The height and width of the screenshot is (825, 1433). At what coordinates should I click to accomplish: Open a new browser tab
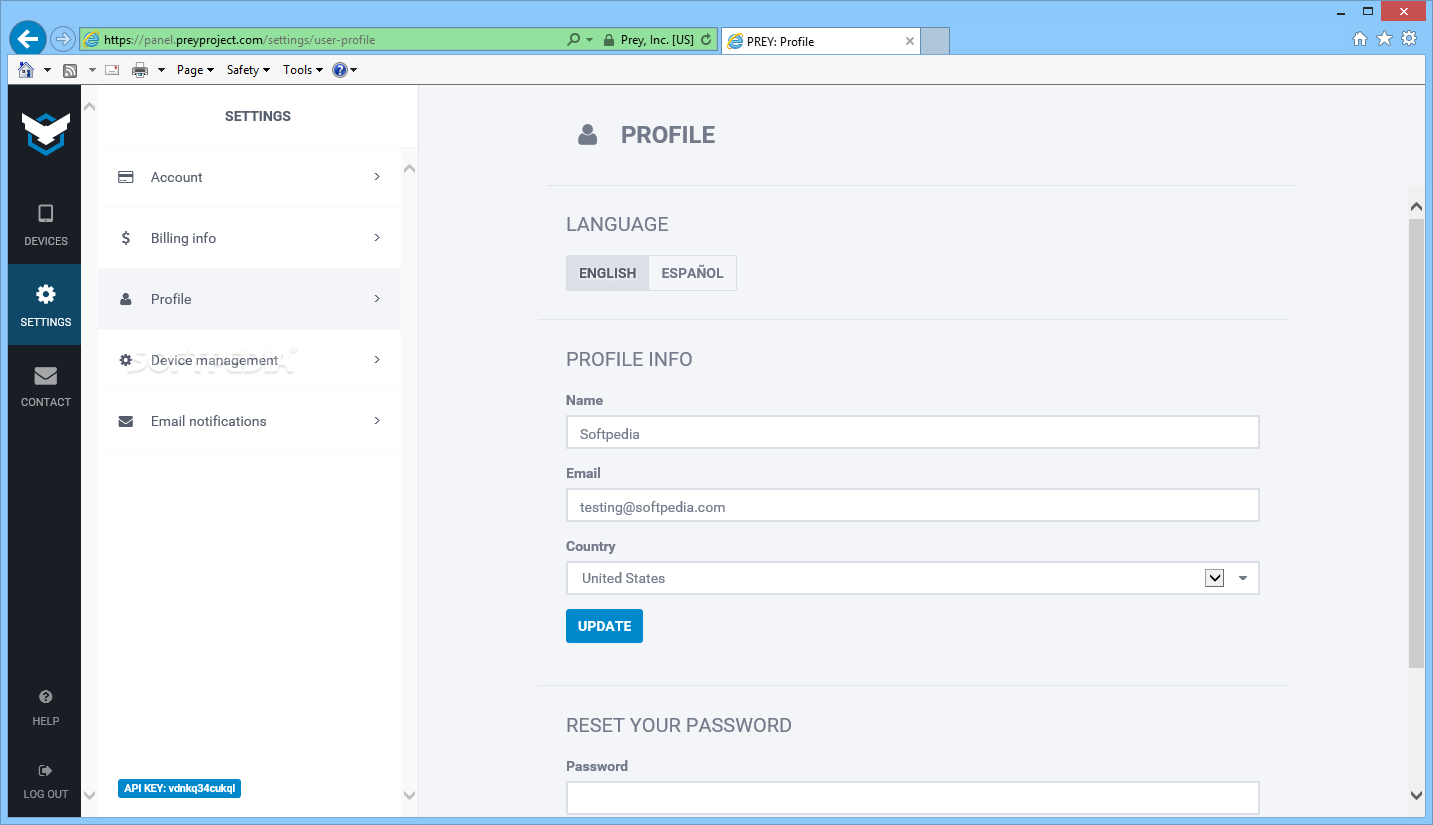click(x=935, y=41)
